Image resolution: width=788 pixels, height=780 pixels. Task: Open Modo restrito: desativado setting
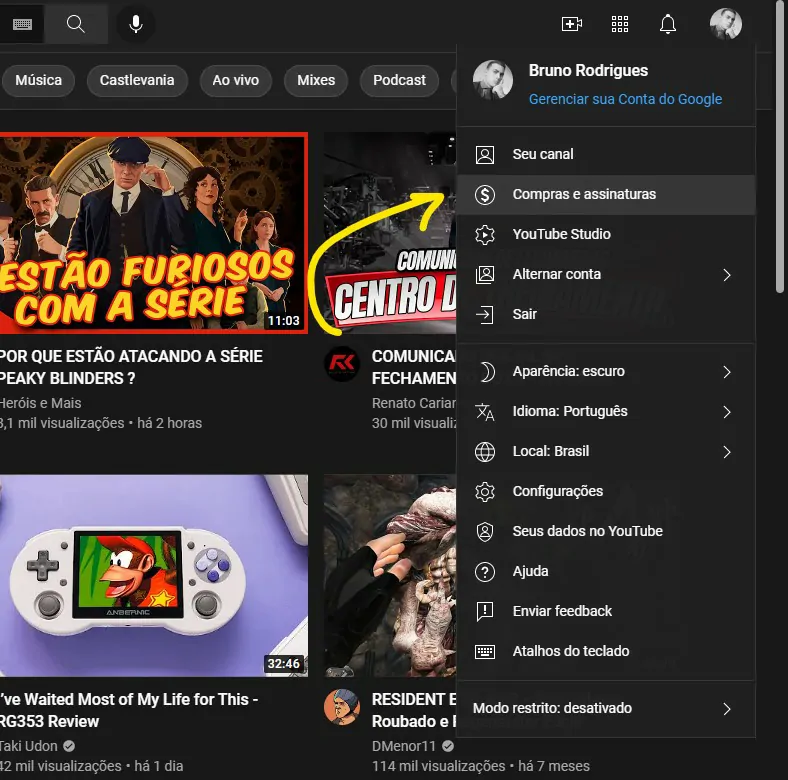(606, 709)
